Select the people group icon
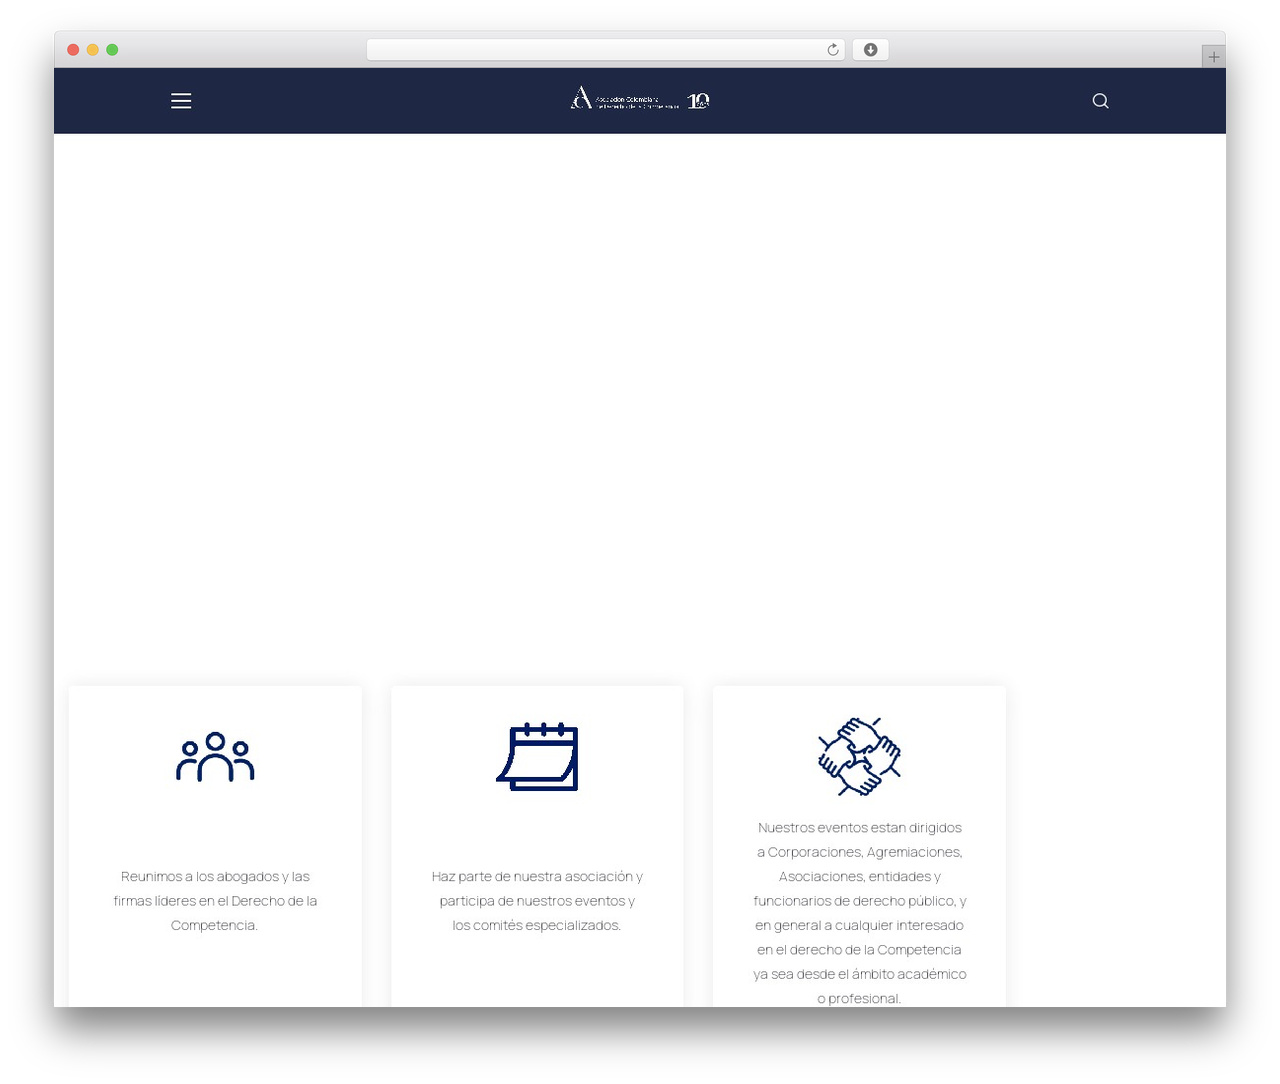The height and width of the screenshot is (1084, 1280). [215, 757]
